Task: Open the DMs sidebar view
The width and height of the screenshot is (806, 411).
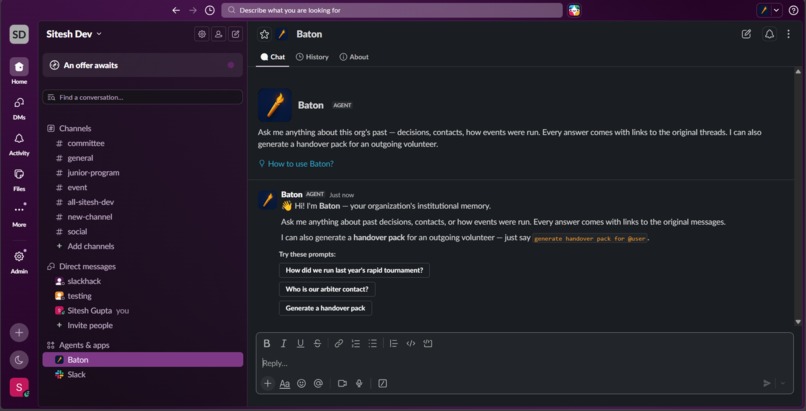Action: [x=19, y=107]
